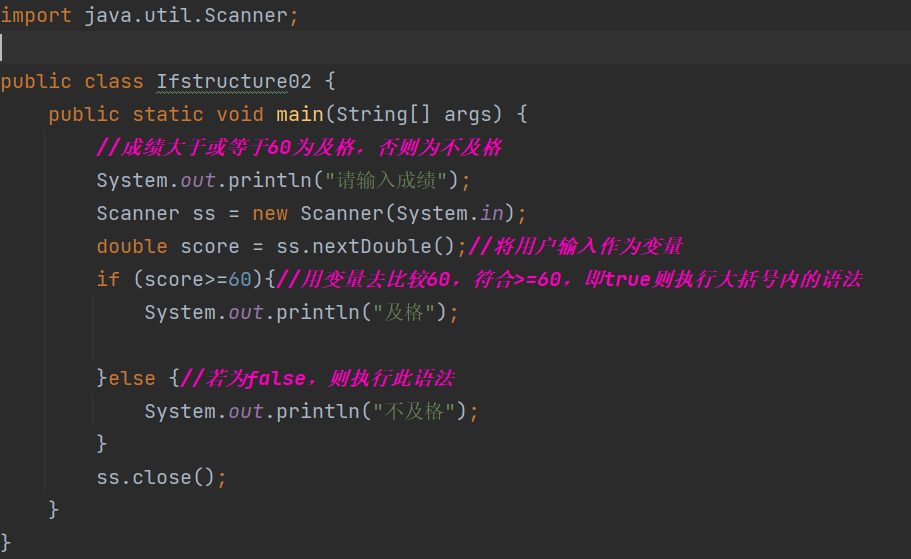Click the comment 若为false，则执行此语法
The height and width of the screenshot is (559, 911).
tap(317, 378)
